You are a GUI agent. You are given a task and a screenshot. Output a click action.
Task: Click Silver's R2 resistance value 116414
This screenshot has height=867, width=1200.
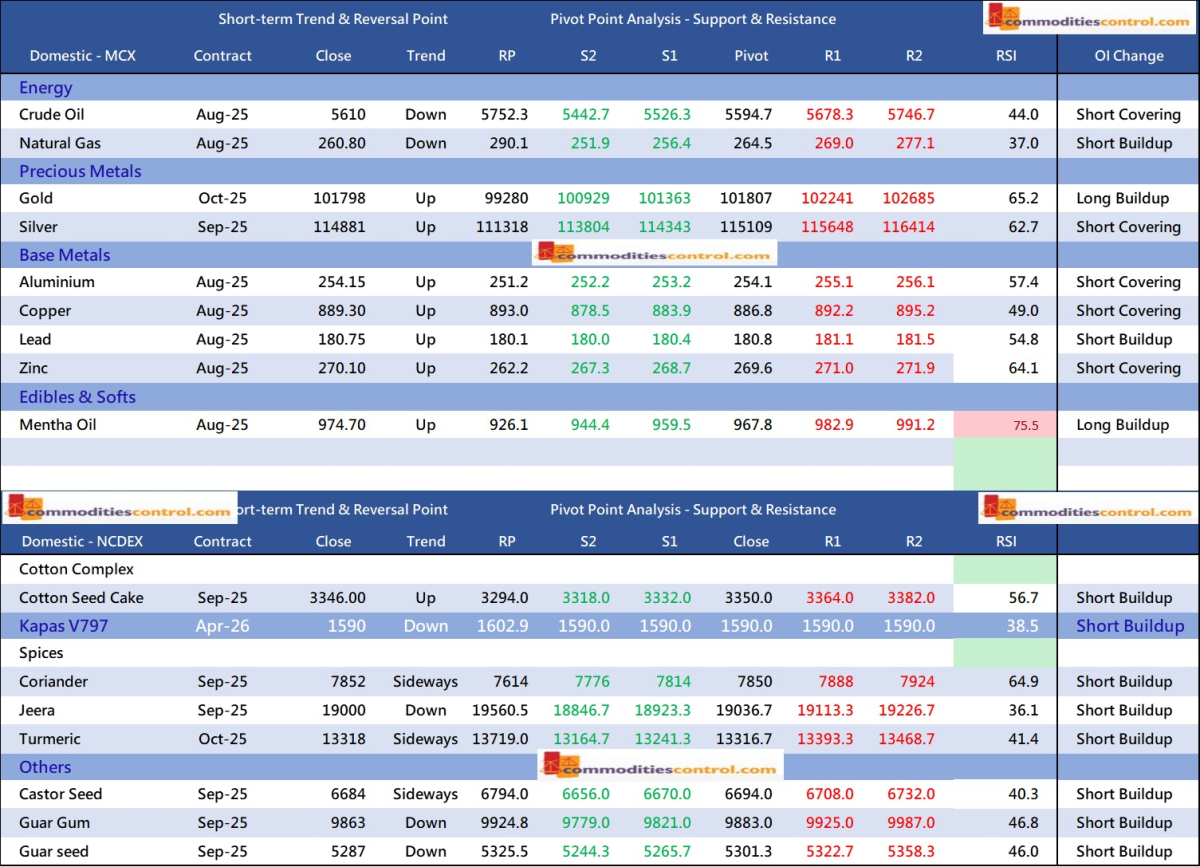908,227
